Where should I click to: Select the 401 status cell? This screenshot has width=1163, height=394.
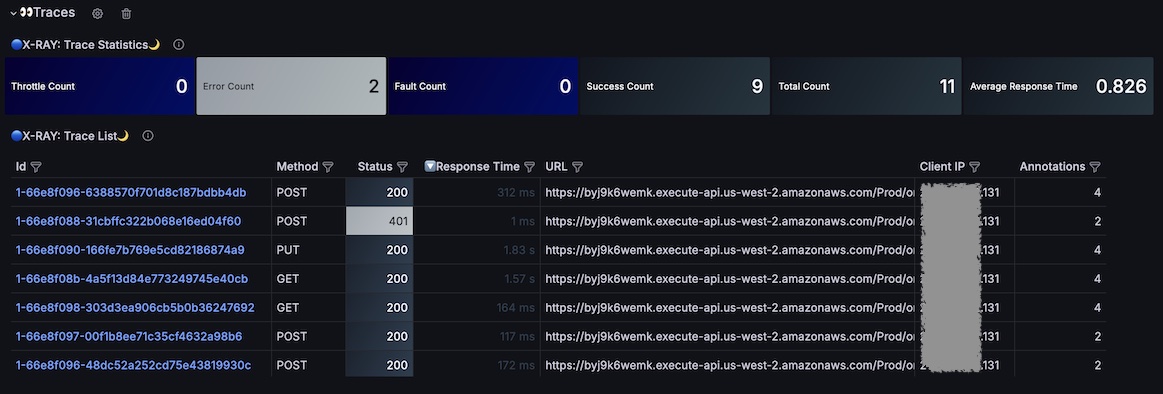click(379, 221)
